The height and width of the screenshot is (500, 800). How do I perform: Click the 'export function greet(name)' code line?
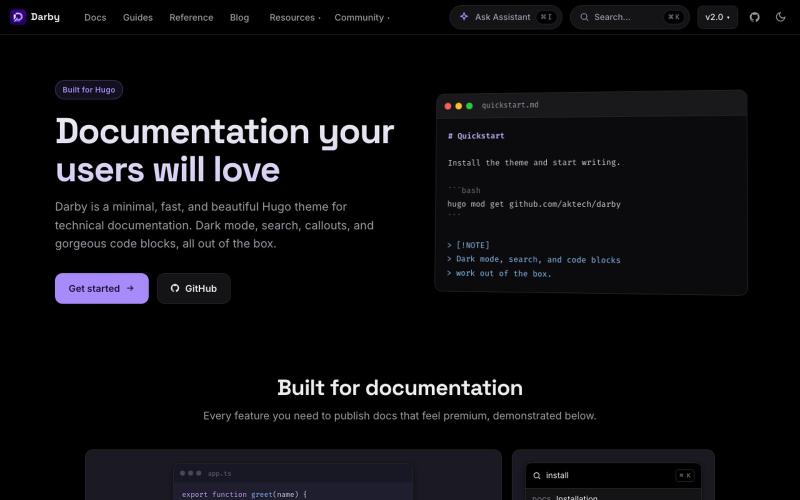click(x=245, y=494)
